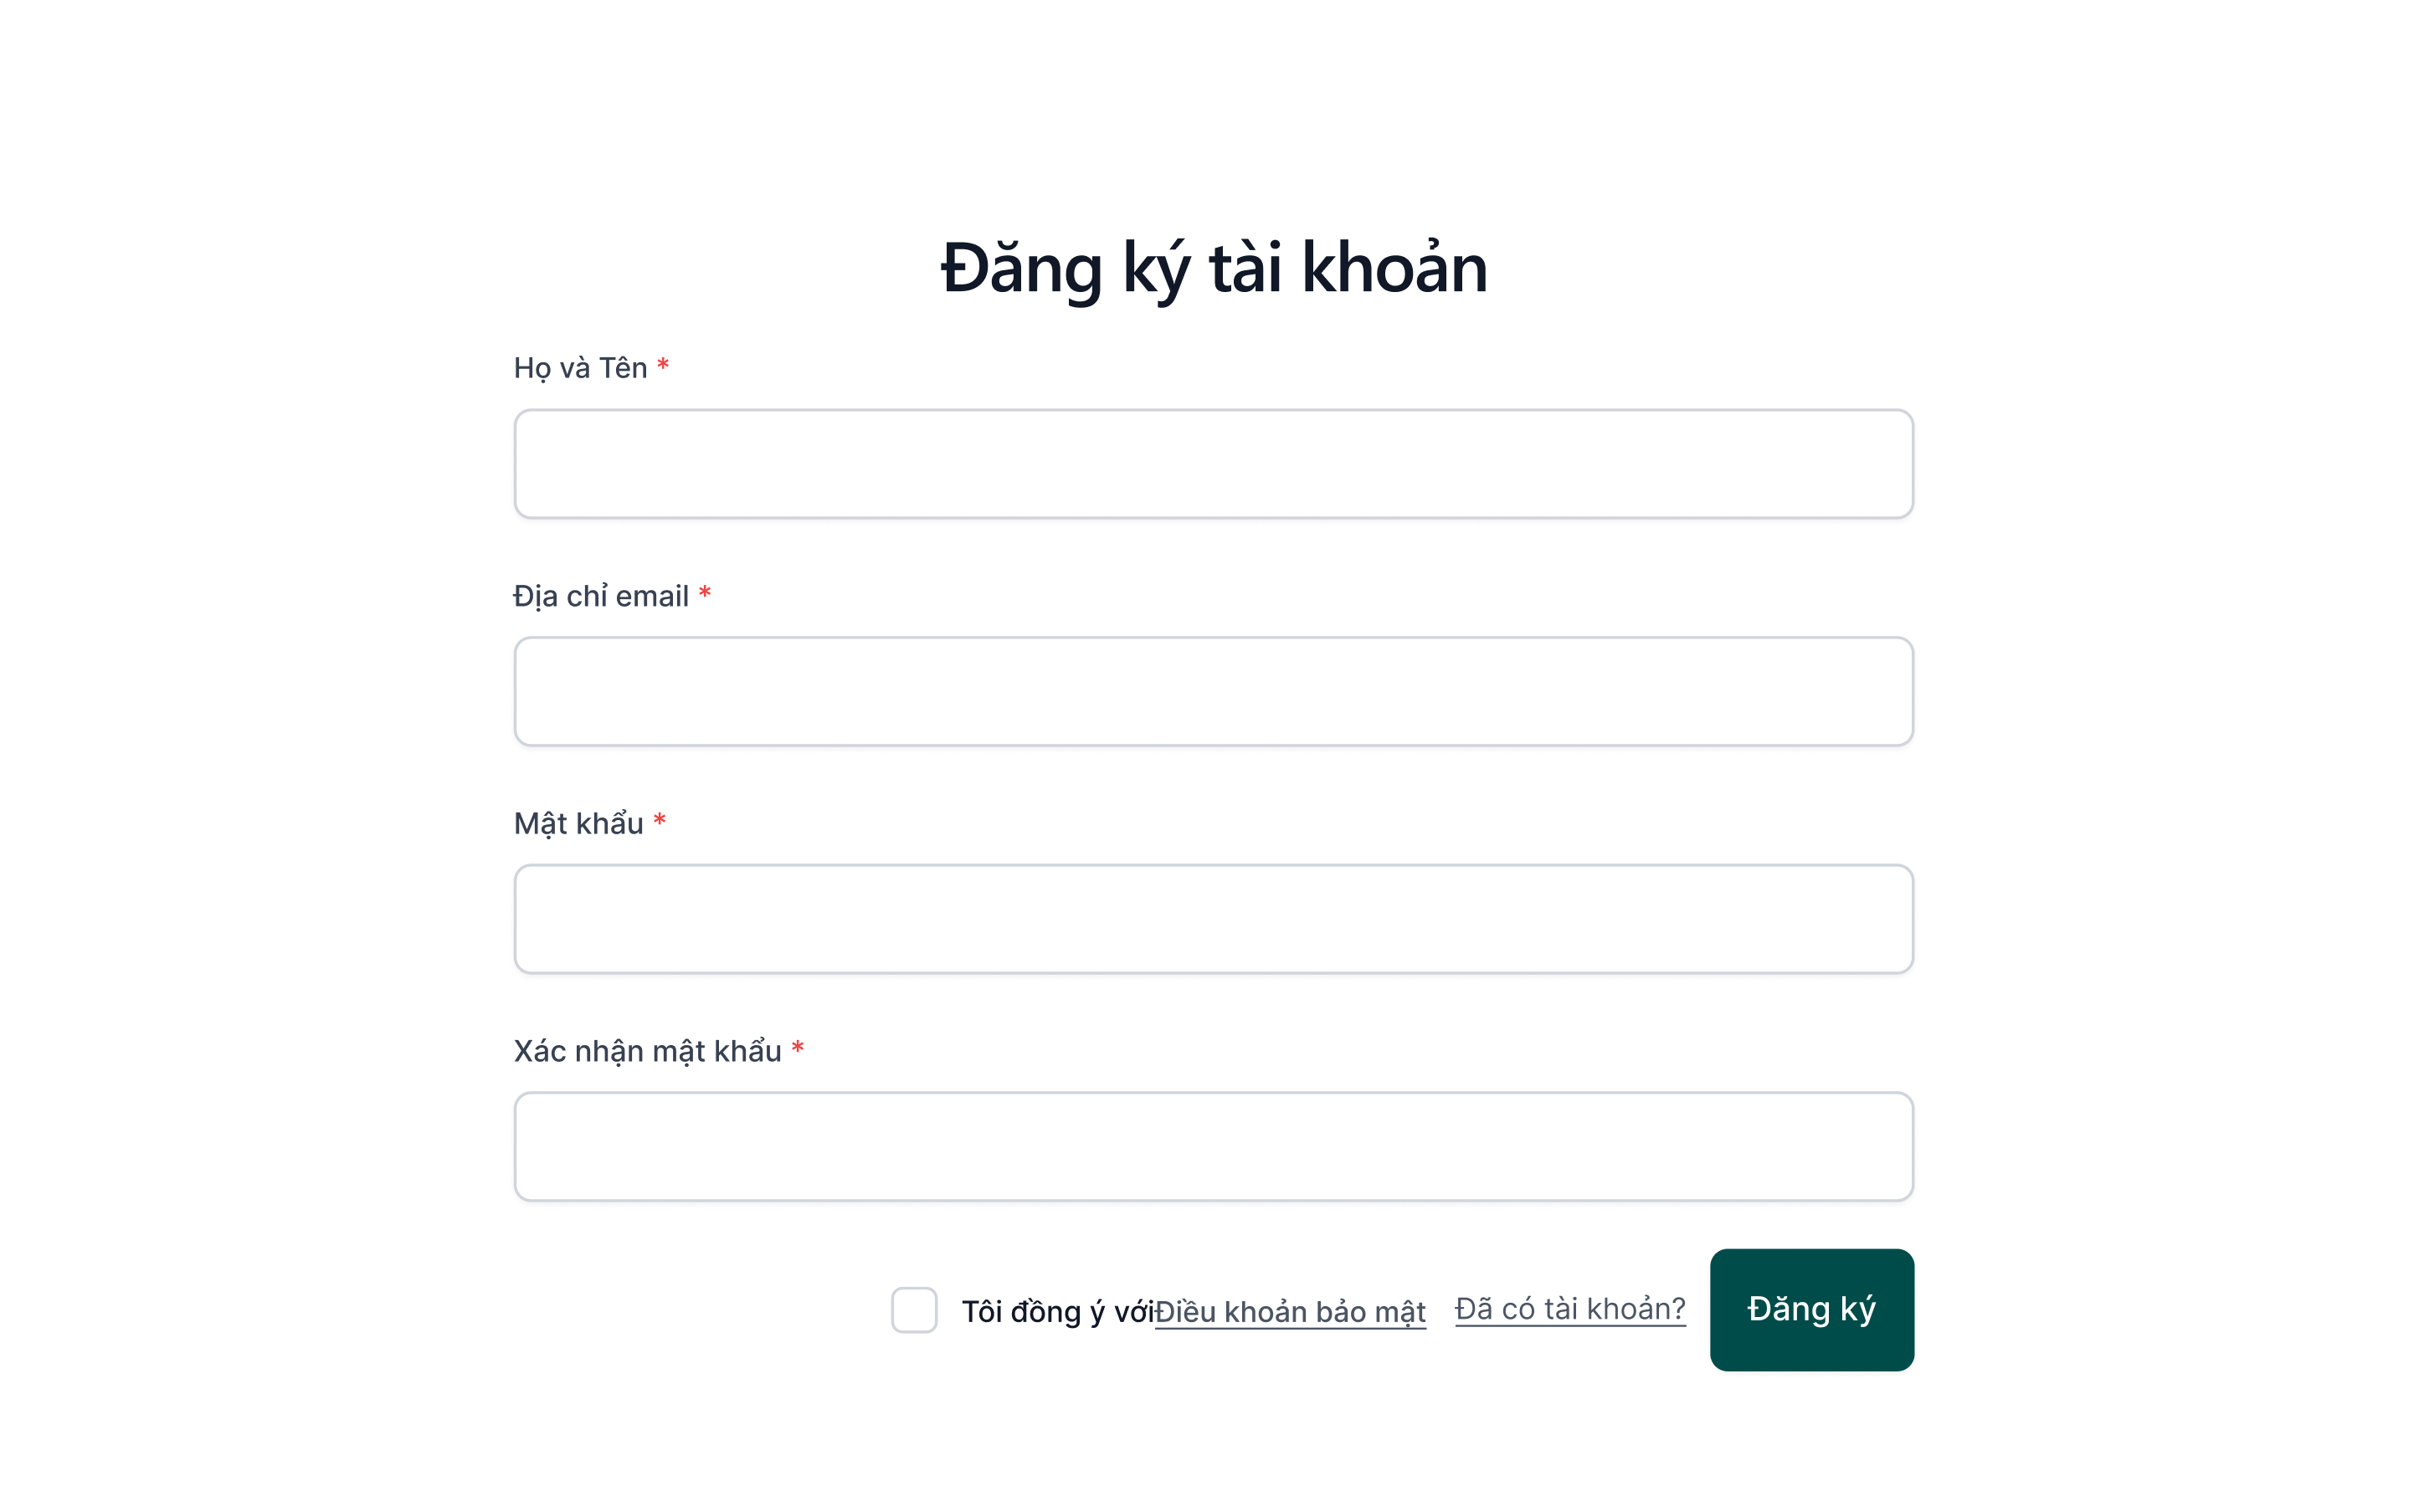
Task: Click the Xác nhận mật khẩu label text
Action: pos(647,1051)
